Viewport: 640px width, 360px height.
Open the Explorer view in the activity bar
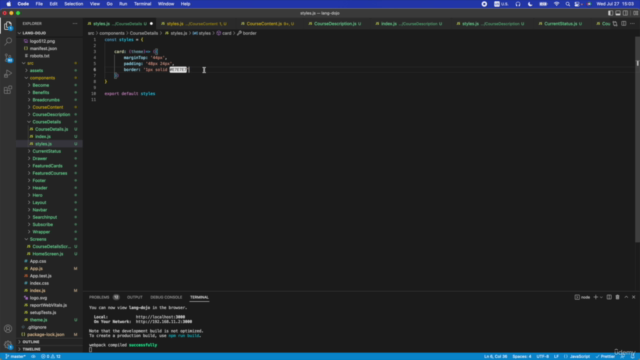pyautogui.click(x=8, y=26)
